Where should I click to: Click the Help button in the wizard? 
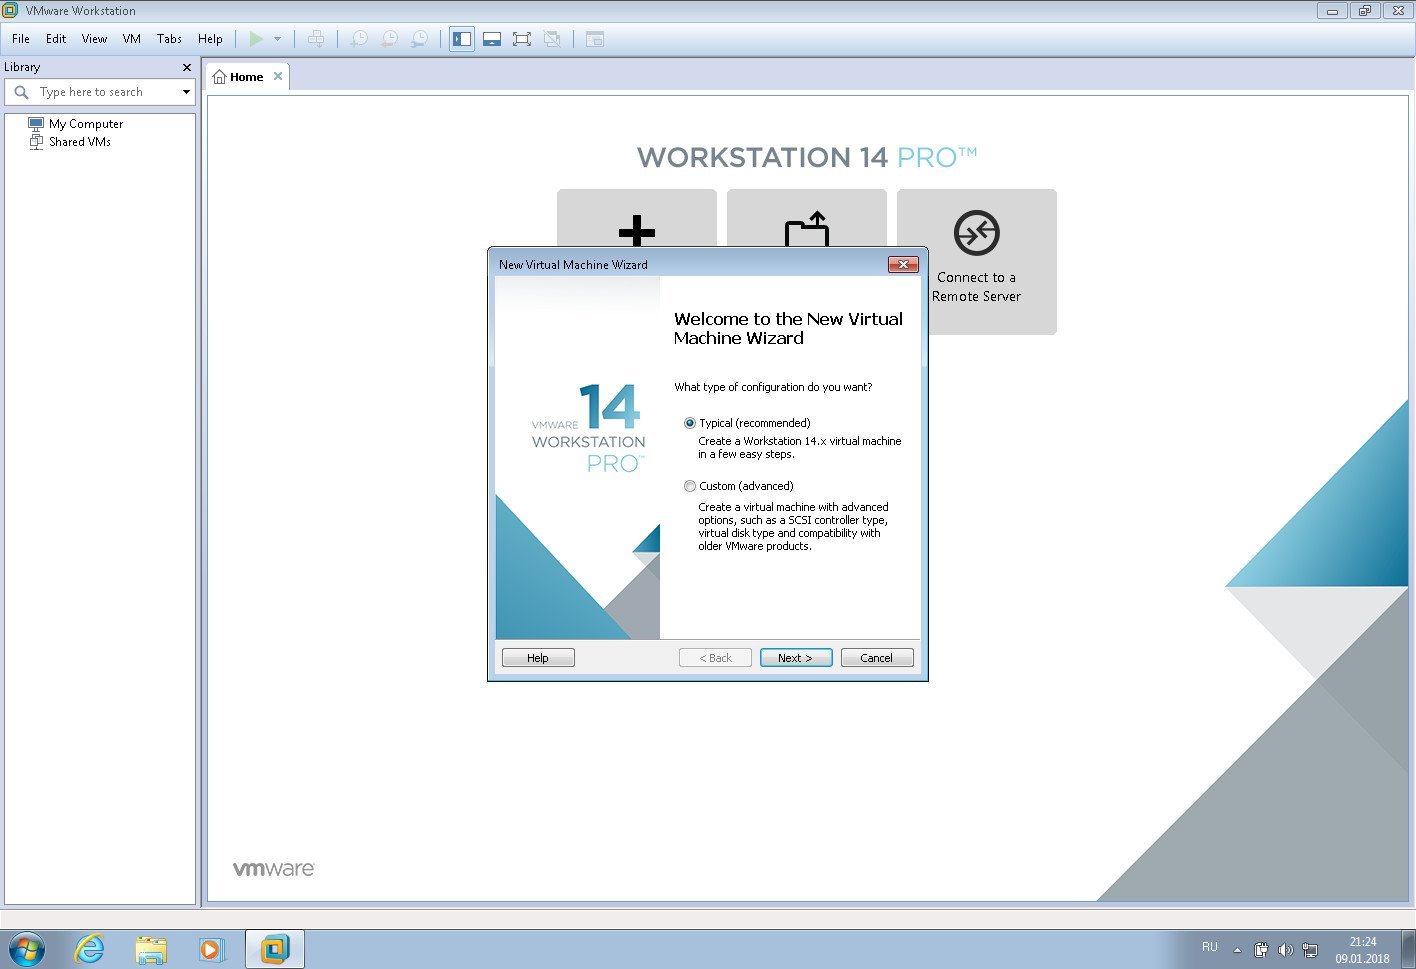(x=538, y=658)
